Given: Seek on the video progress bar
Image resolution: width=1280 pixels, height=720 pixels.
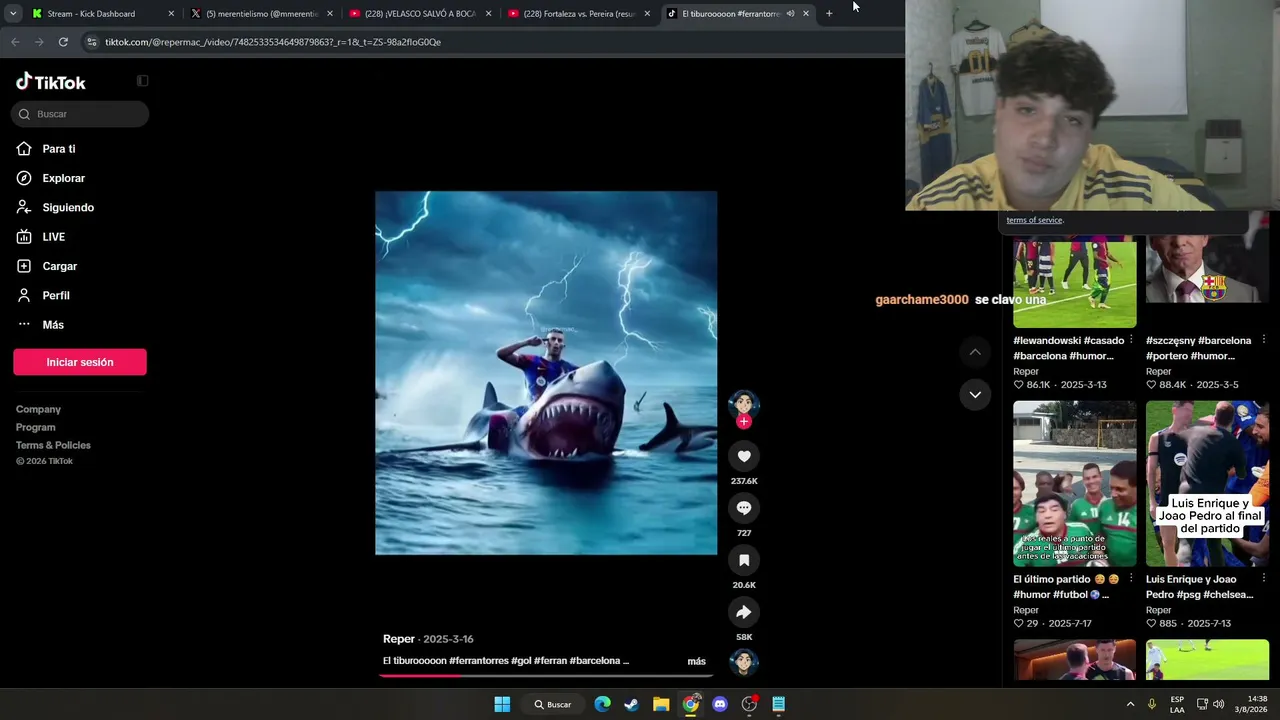Looking at the screenshot, I should (546, 675).
